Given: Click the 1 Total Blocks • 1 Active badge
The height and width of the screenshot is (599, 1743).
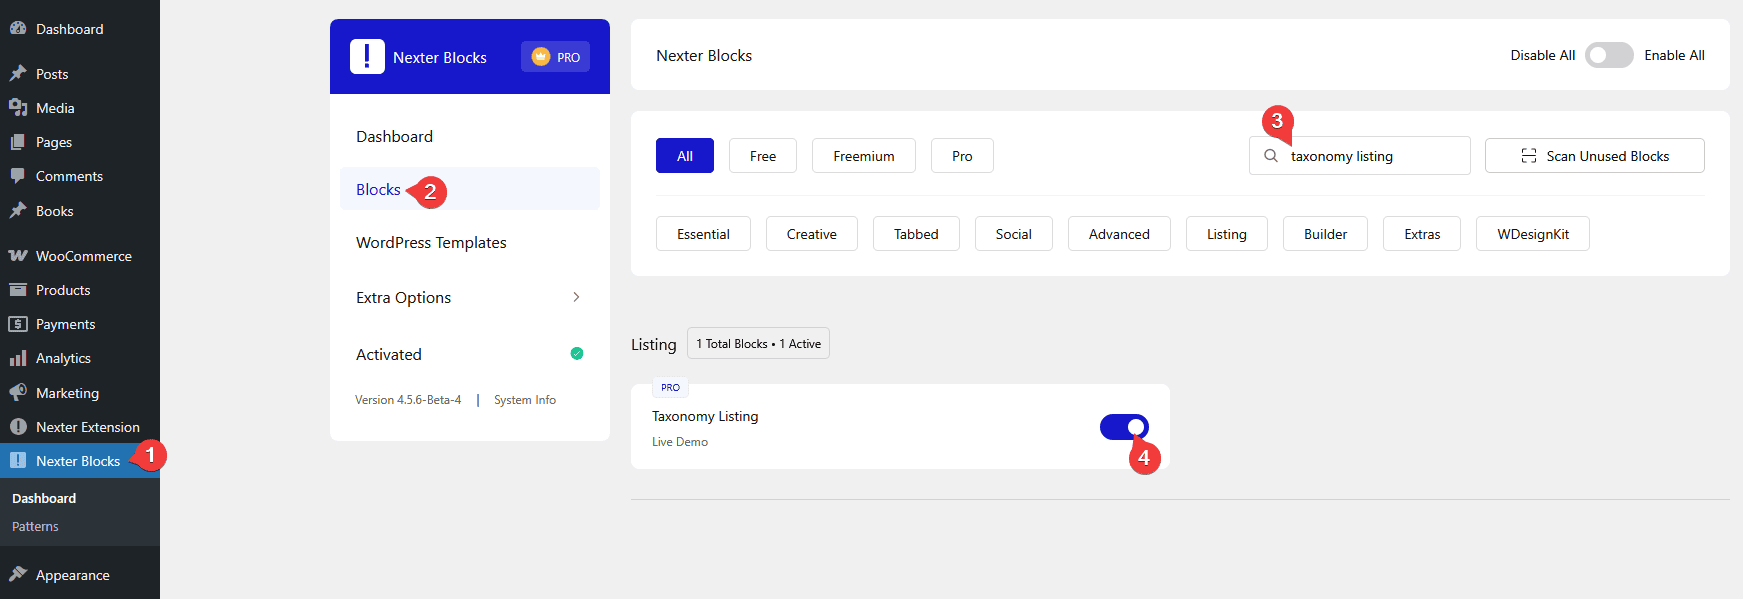Looking at the screenshot, I should [x=758, y=344].
